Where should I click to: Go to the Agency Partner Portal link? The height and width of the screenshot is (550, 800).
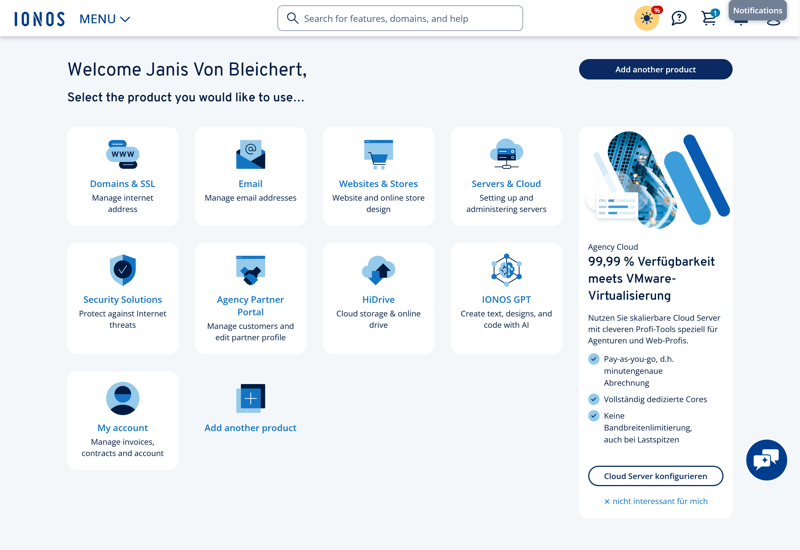[x=250, y=305]
